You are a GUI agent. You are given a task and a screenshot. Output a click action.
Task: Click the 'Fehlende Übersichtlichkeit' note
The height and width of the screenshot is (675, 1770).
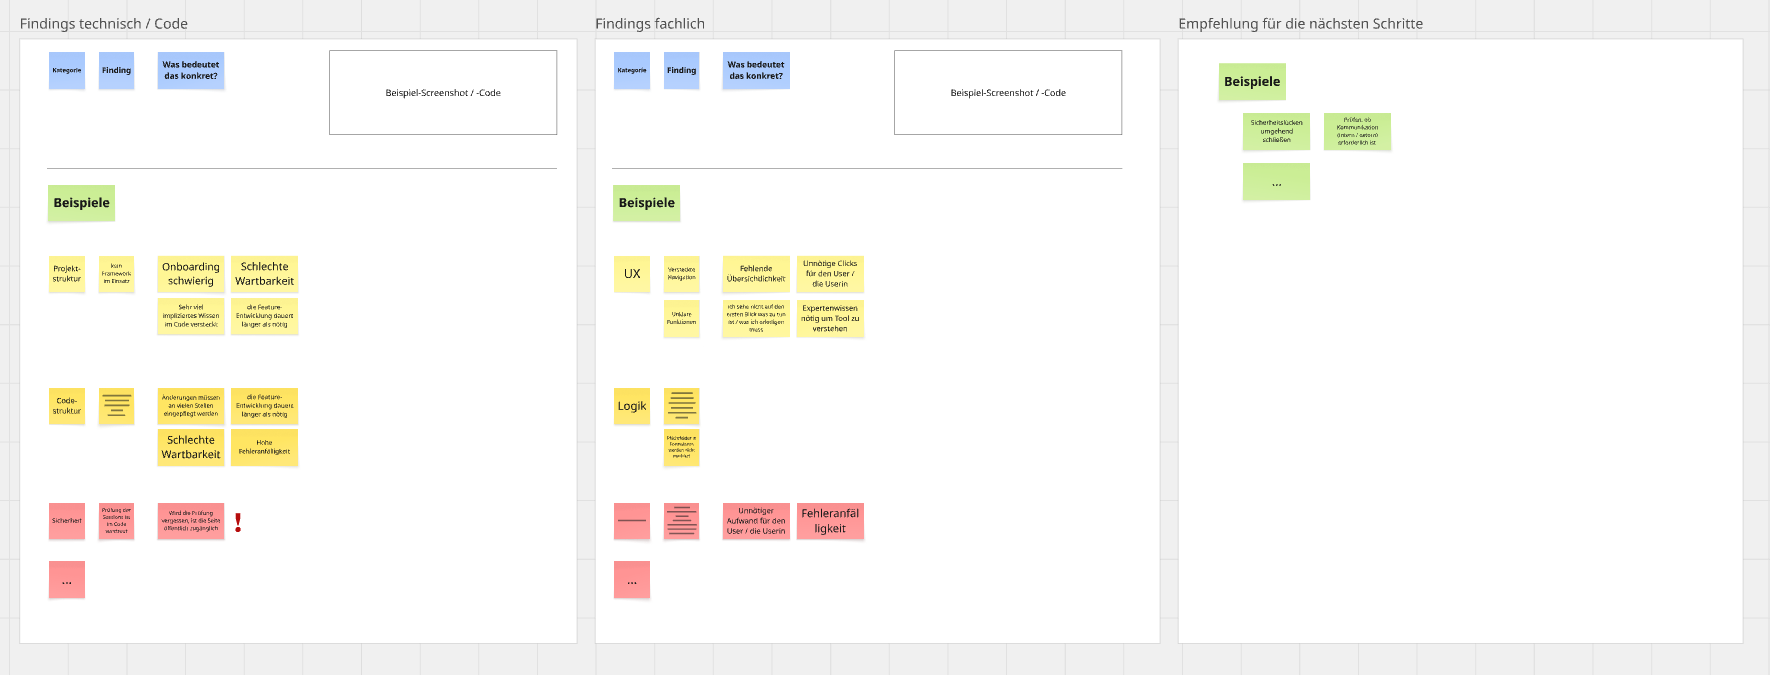(756, 274)
